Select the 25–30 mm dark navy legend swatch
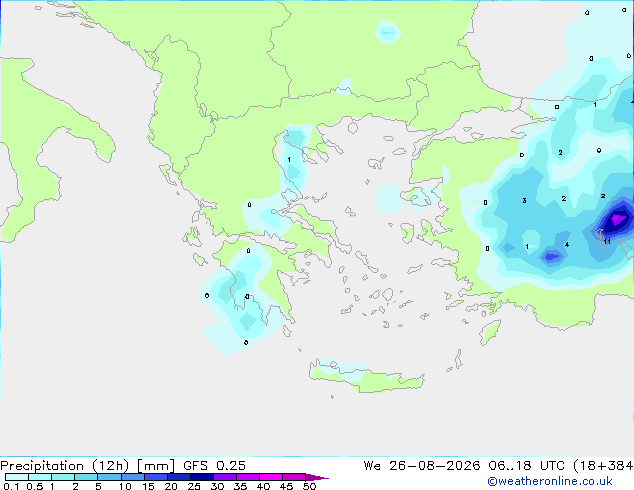The image size is (634, 490). click(x=201, y=477)
